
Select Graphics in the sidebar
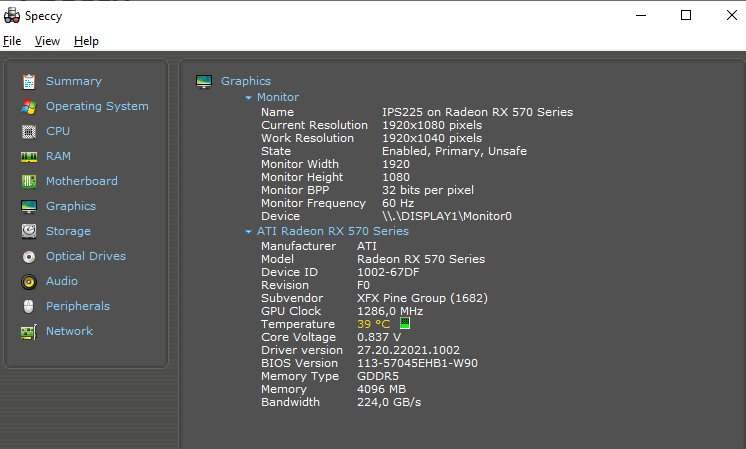71,206
